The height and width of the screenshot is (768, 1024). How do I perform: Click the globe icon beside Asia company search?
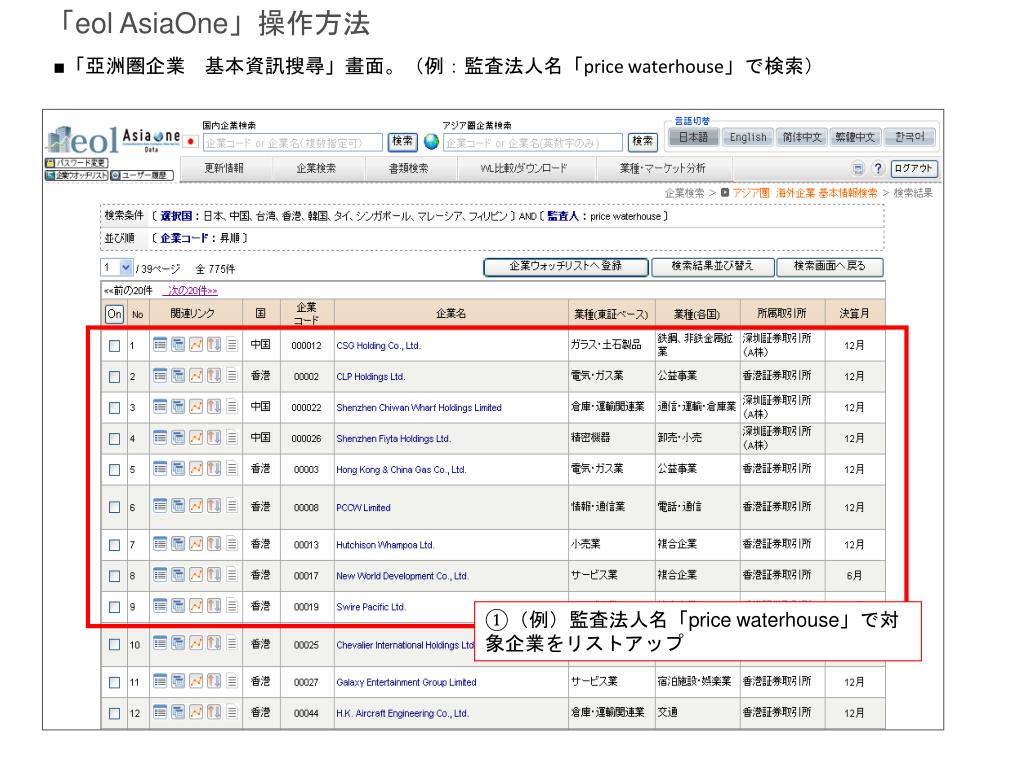432,141
